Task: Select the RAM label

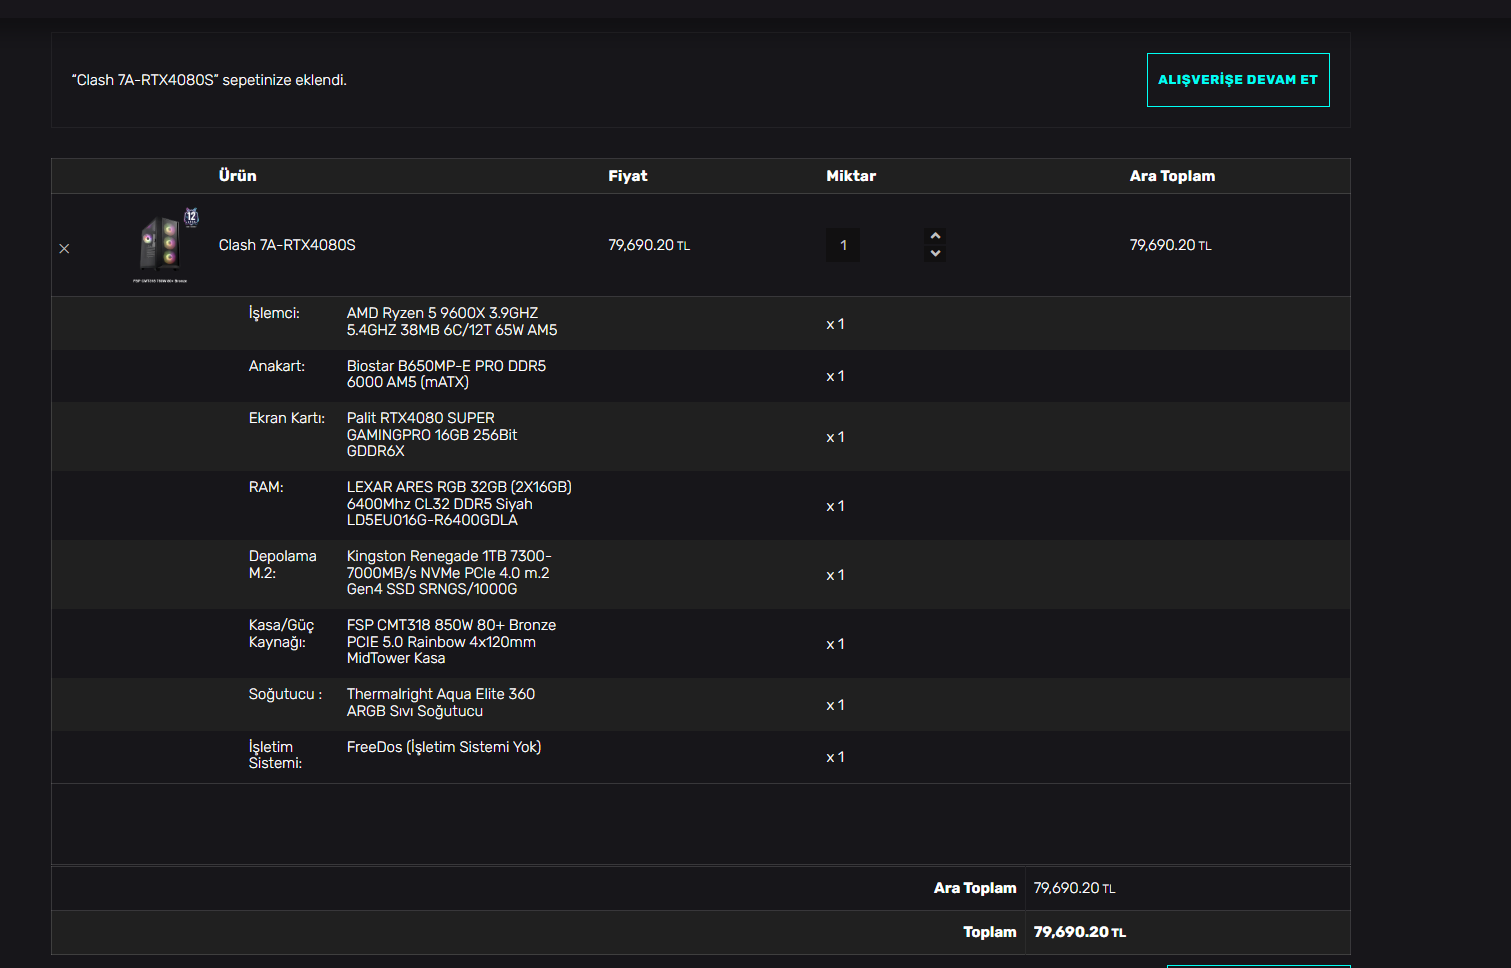Action: 266,487
